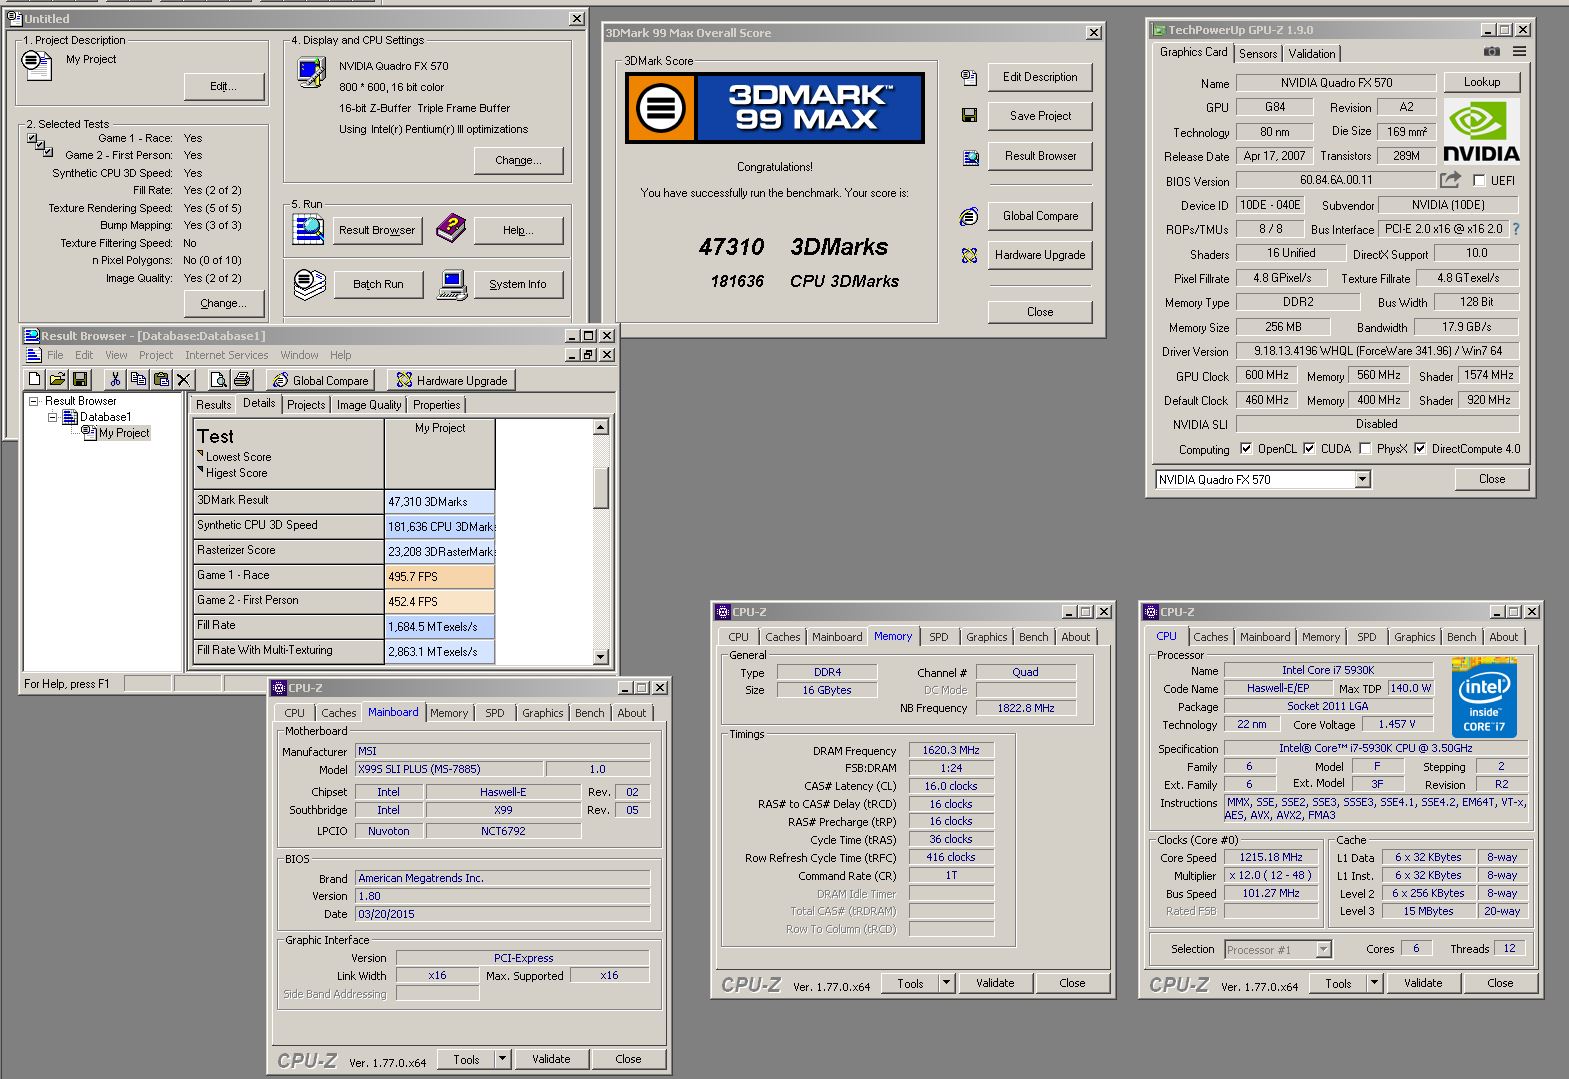Click the score window Hardware Upgrade icon
The image size is (1569, 1079).
coord(969,255)
